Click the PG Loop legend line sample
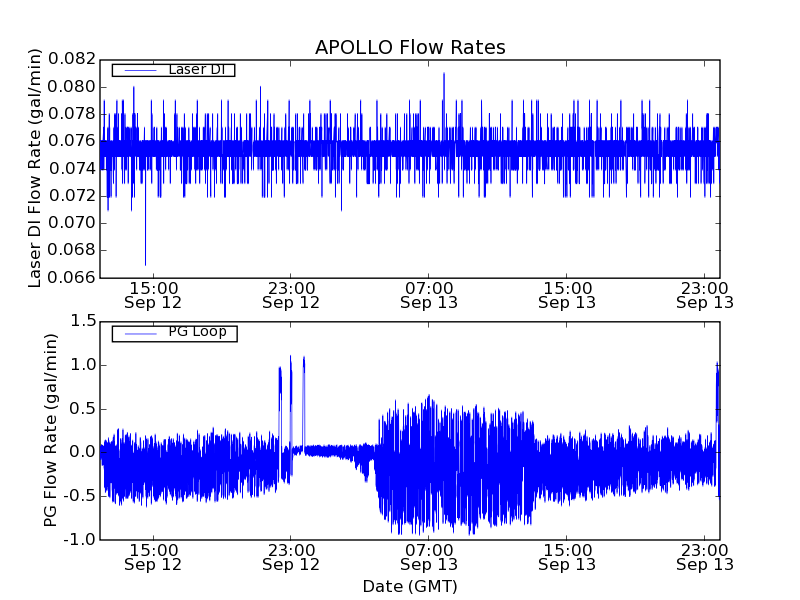 [x=141, y=334]
